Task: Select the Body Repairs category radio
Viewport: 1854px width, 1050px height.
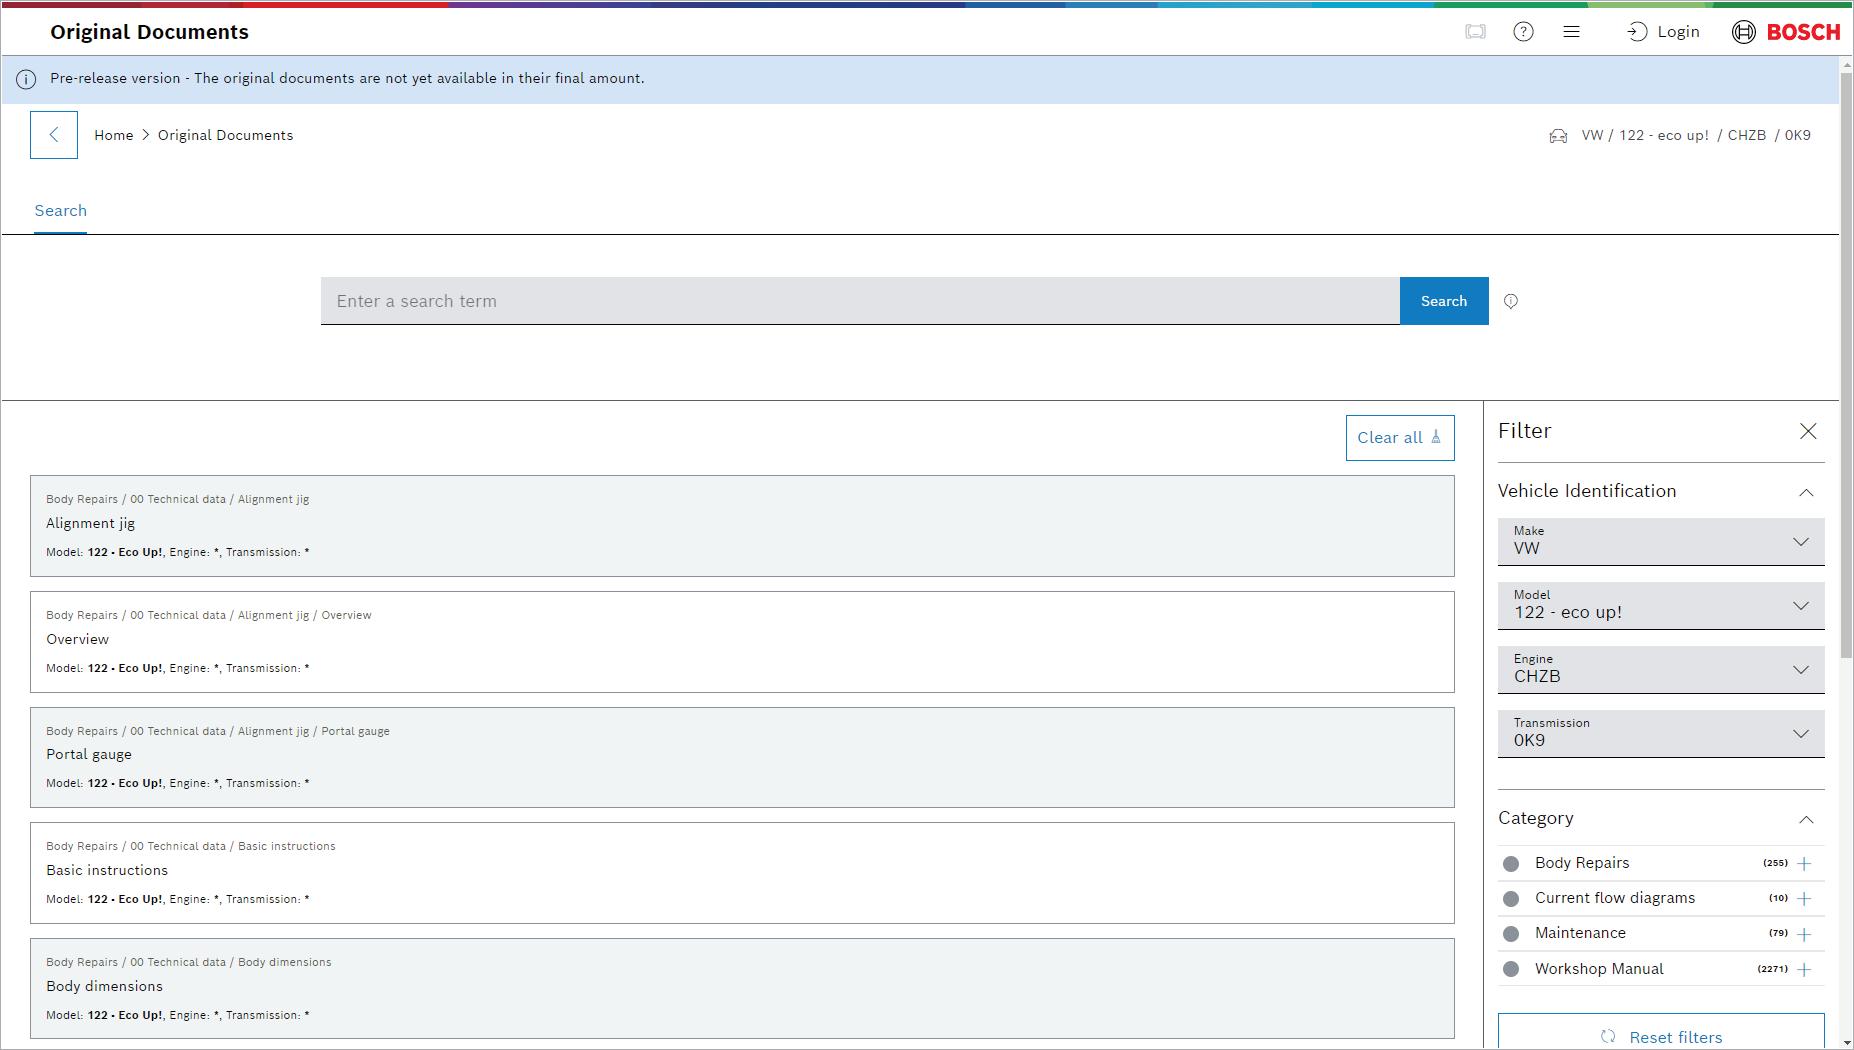Action: coord(1511,863)
